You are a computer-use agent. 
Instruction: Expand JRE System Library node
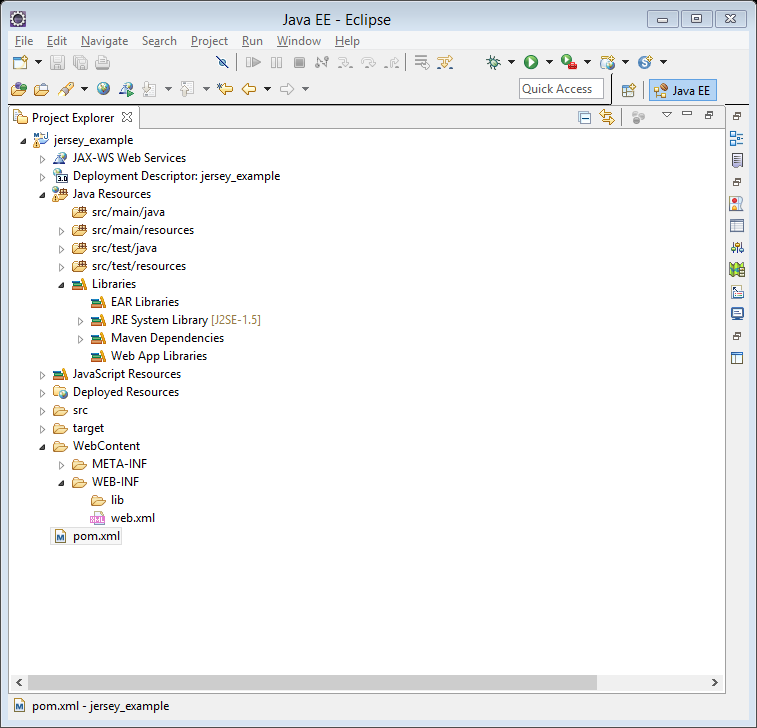pos(81,321)
